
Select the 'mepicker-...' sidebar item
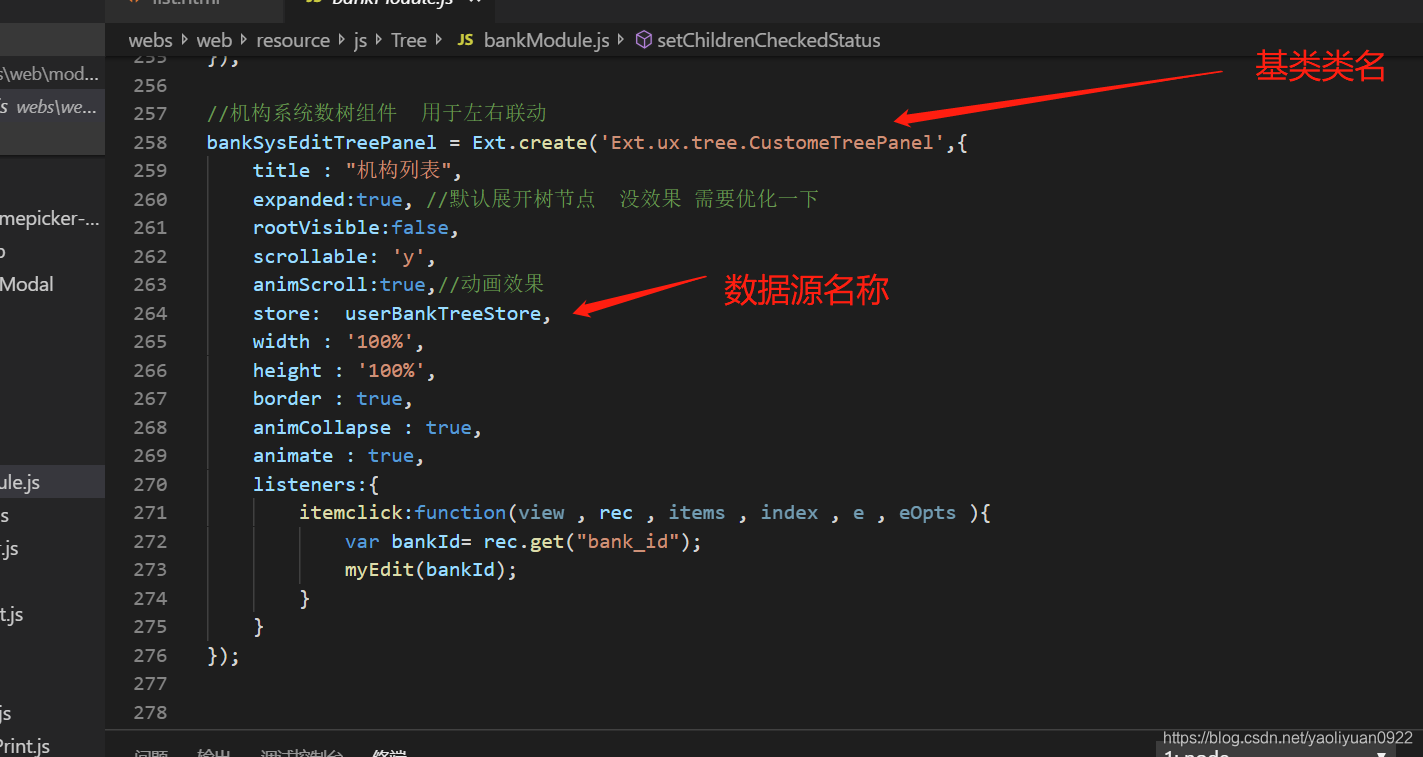coord(52,219)
